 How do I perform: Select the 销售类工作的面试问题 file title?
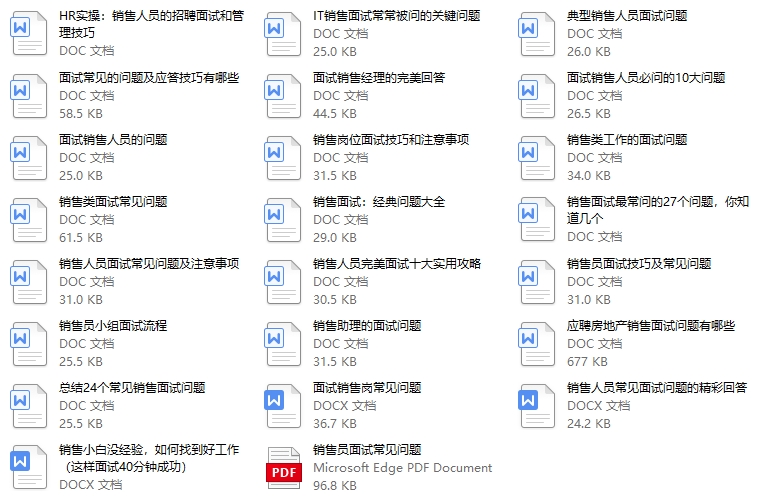(x=627, y=140)
